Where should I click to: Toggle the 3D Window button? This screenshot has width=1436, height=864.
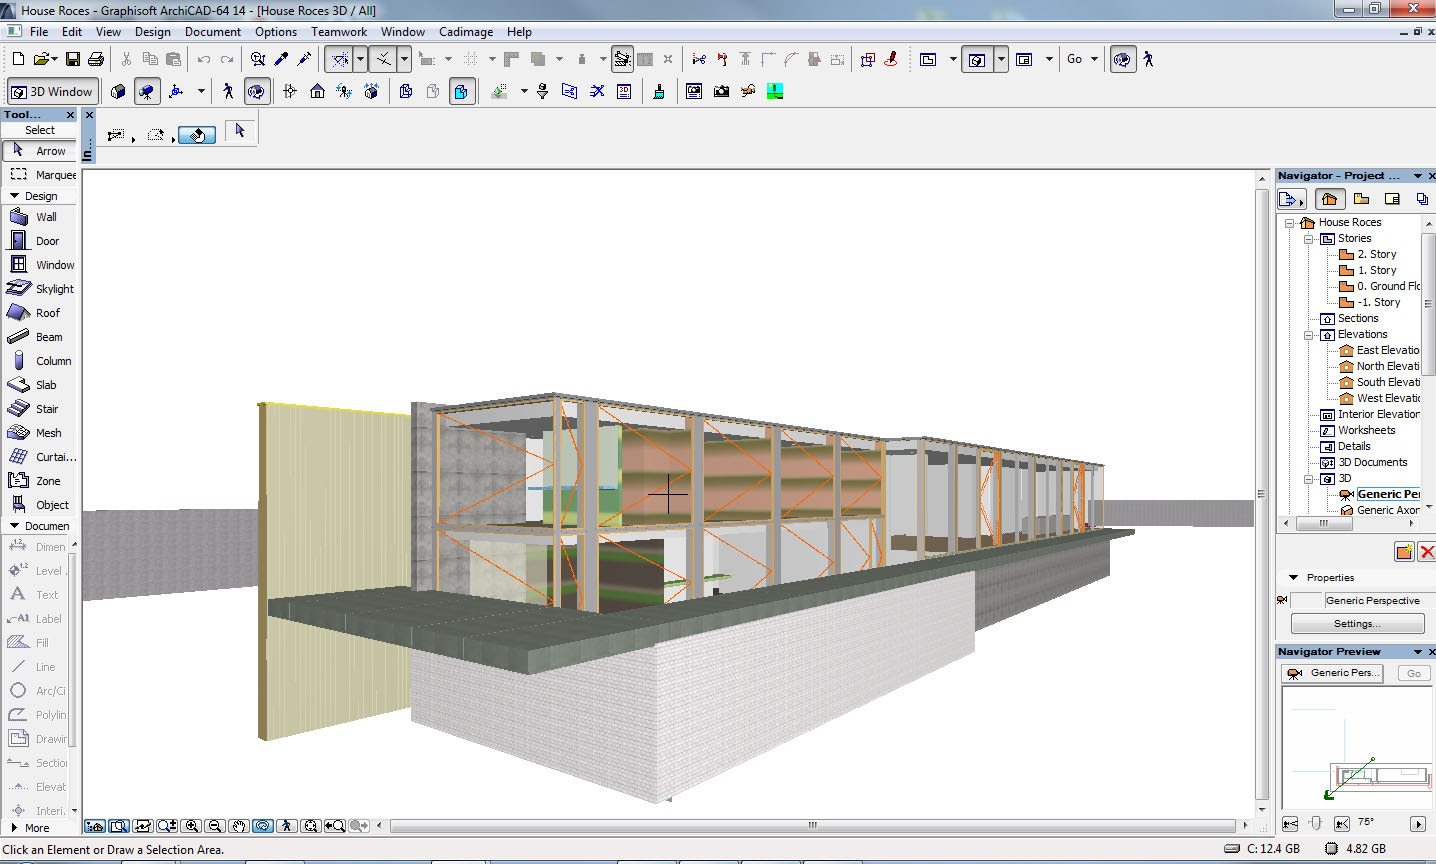(x=52, y=92)
